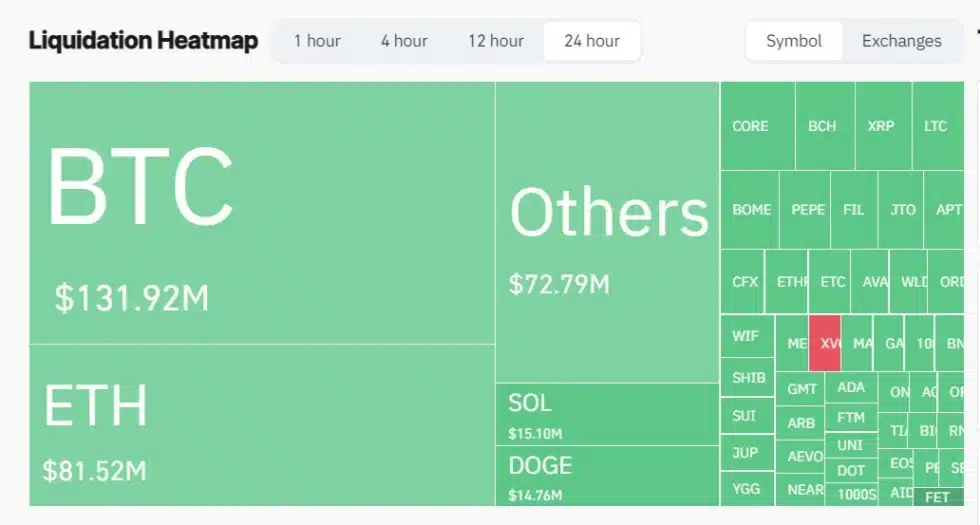Open the ADA tile
The height and width of the screenshot is (525, 980).
(x=851, y=387)
